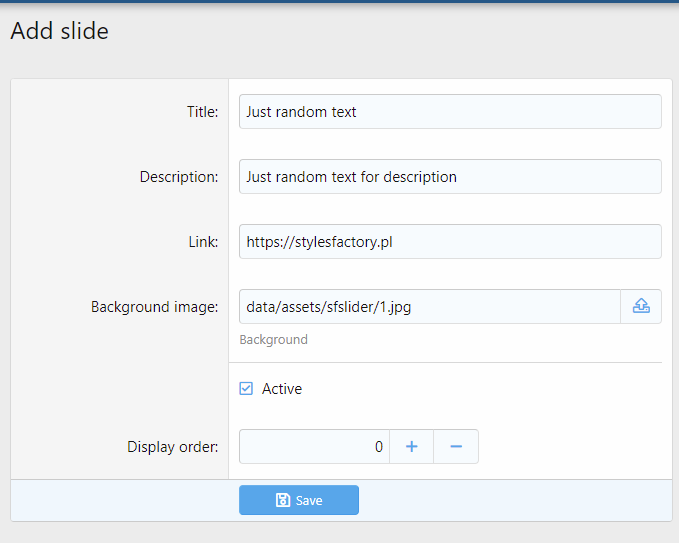Click the Background image: label
This screenshot has width=679, height=543.
pyautogui.click(x=154, y=307)
